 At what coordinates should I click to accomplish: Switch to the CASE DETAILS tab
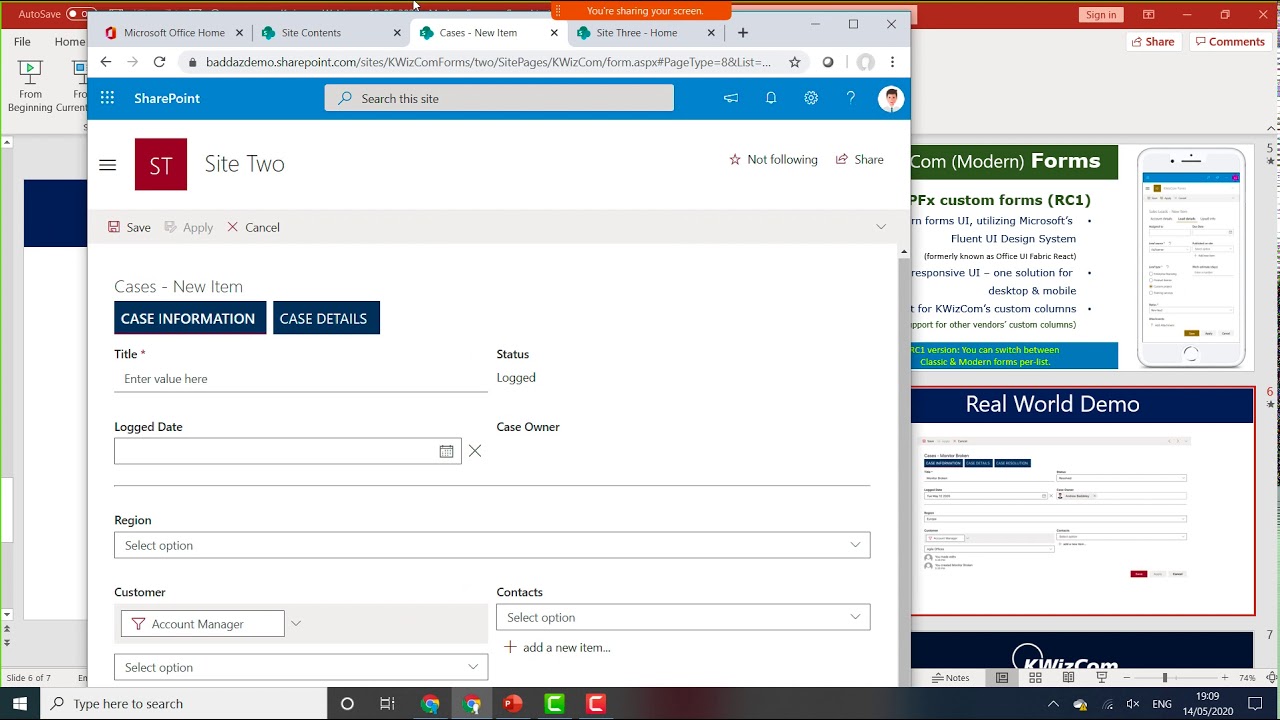click(x=326, y=318)
